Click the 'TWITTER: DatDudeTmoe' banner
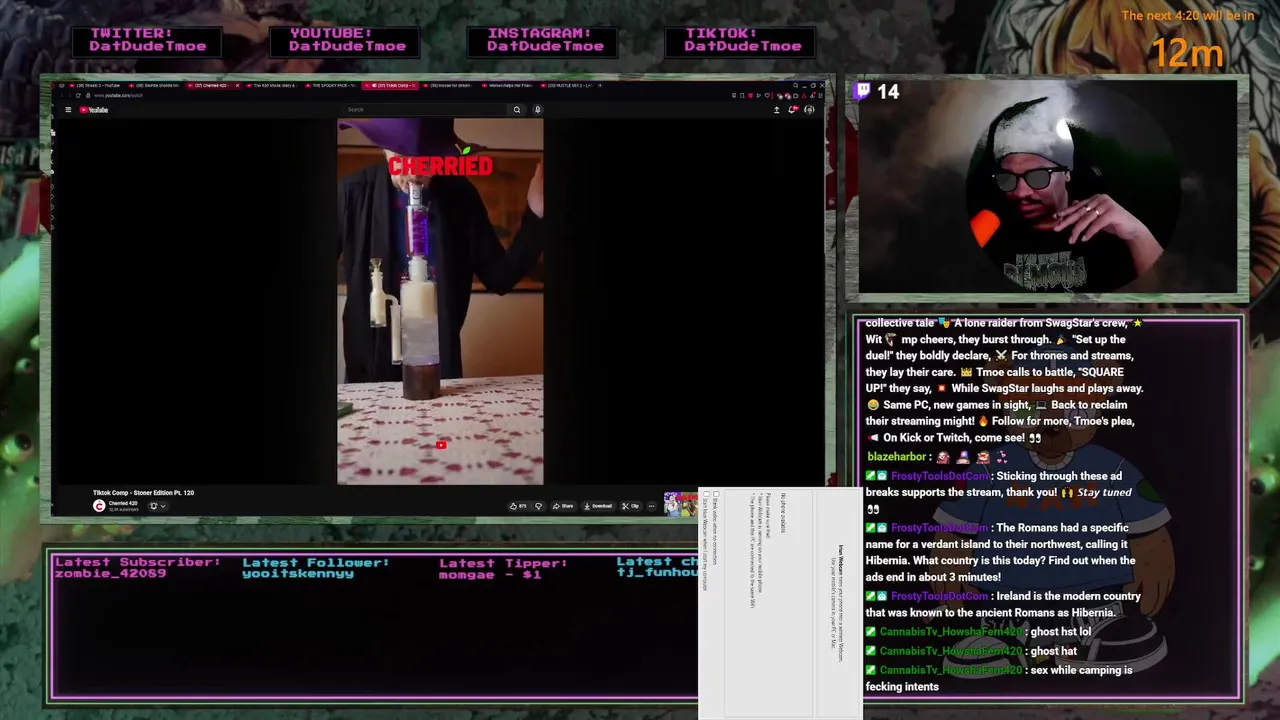 [147, 40]
